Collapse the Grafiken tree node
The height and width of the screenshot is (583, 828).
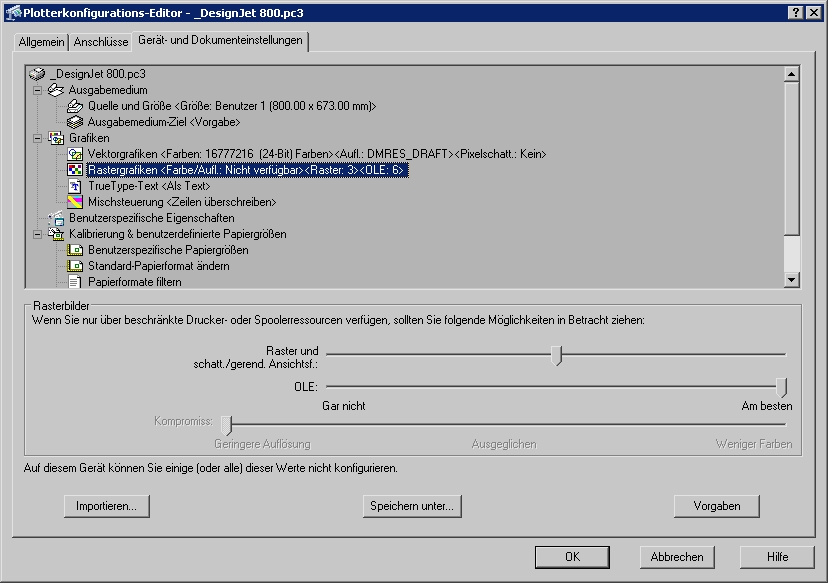37,138
